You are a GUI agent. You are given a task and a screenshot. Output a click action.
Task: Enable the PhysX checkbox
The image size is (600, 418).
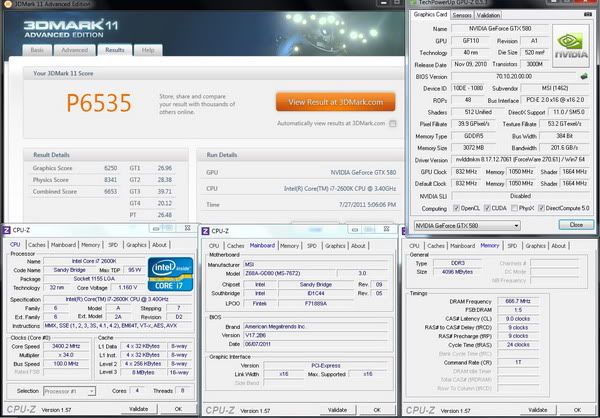(x=514, y=208)
